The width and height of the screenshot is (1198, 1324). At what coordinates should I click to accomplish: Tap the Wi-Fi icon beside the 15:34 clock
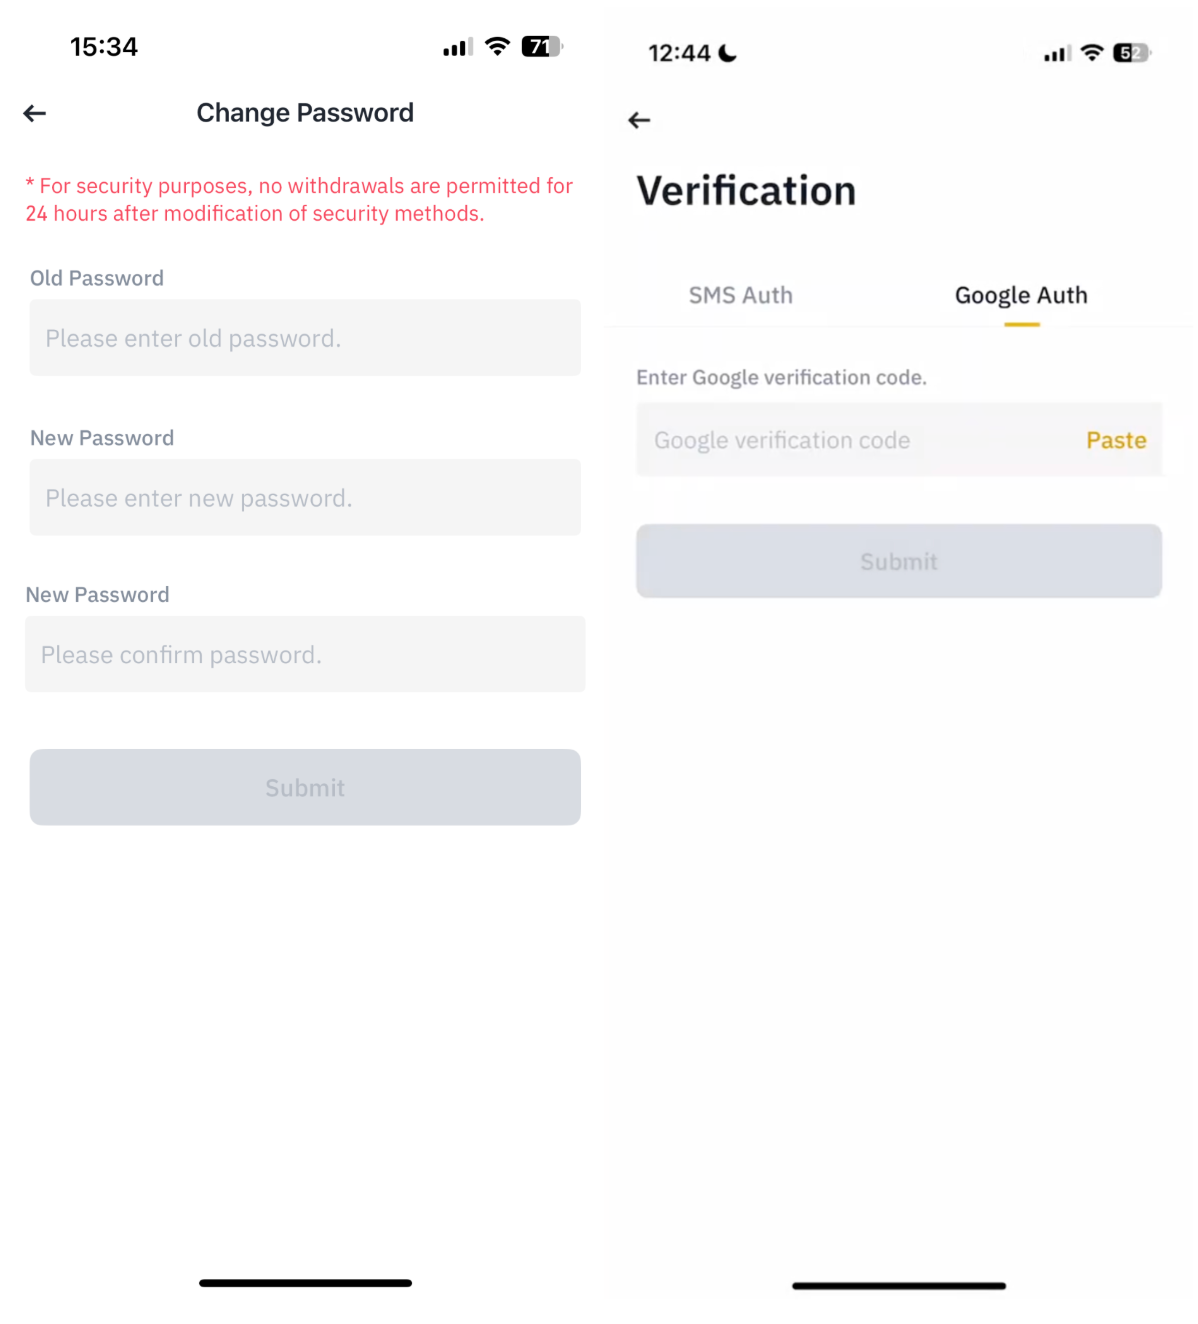(497, 47)
